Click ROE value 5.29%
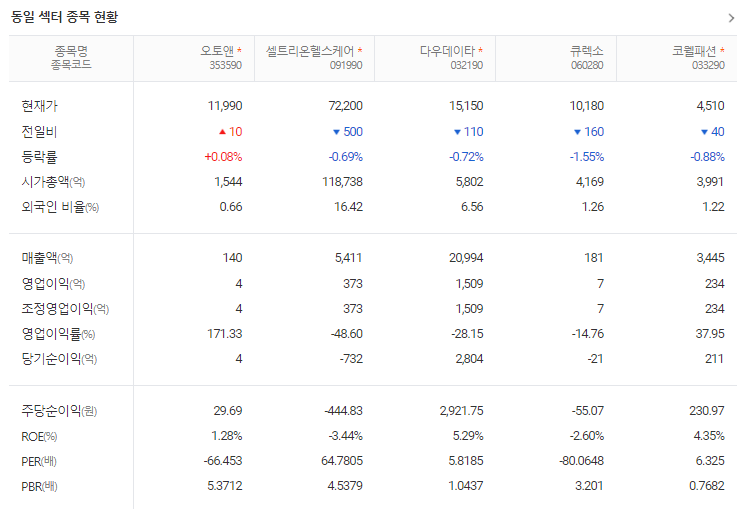This screenshot has width=743, height=509. tap(468, 436)
